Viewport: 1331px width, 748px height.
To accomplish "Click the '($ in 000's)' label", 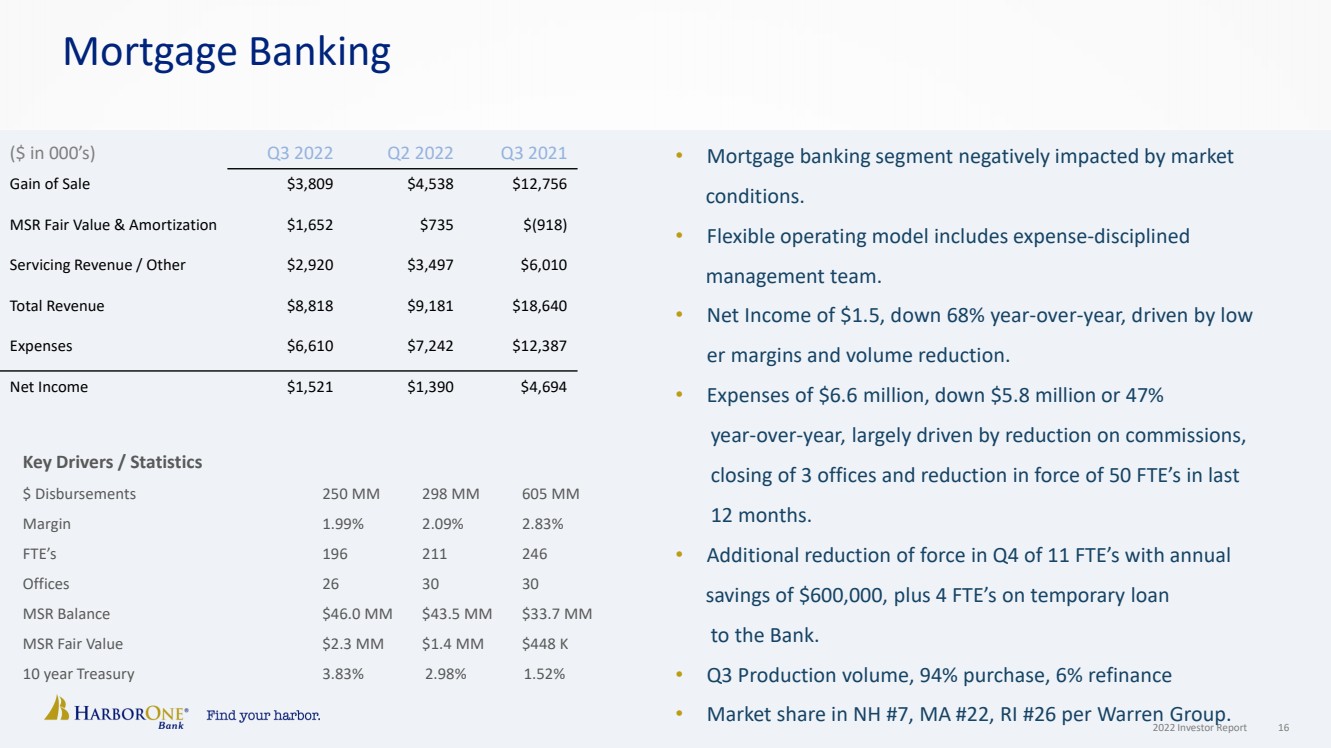I will pyautogui.click(x=52, y=153).
